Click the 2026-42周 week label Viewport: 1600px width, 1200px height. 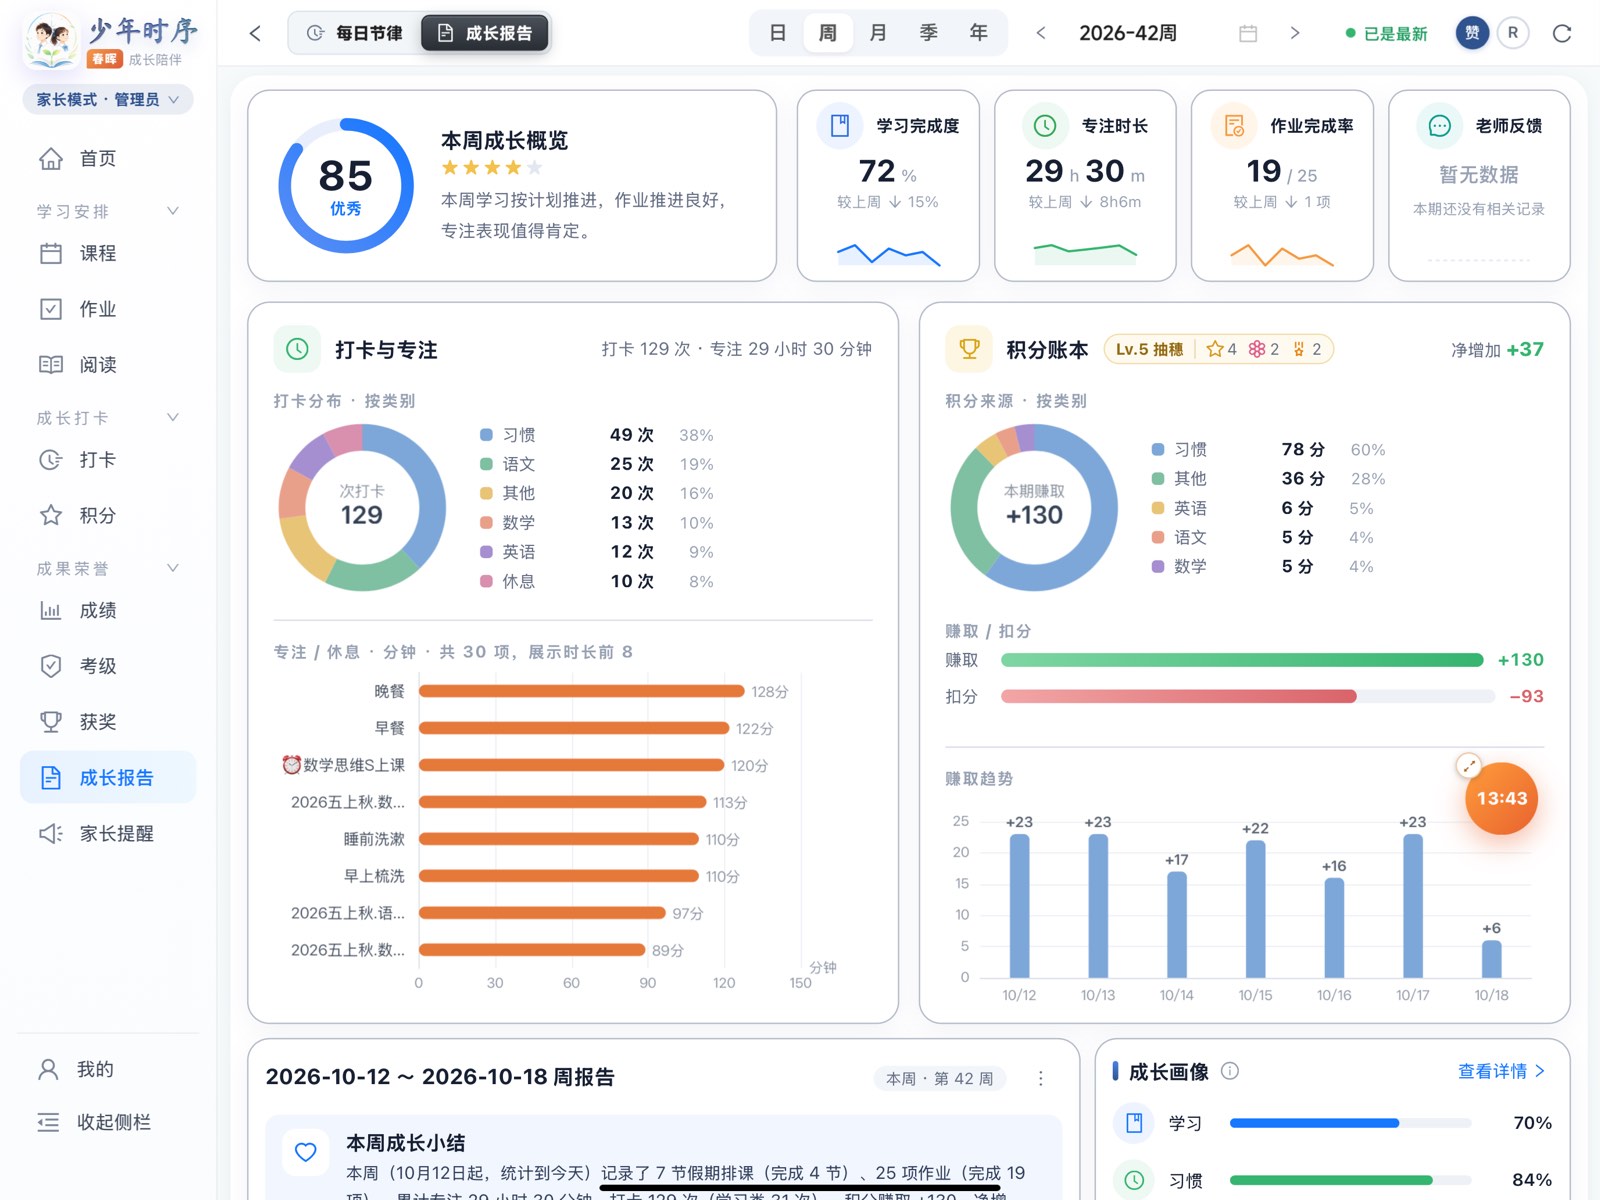(1128, 33)
